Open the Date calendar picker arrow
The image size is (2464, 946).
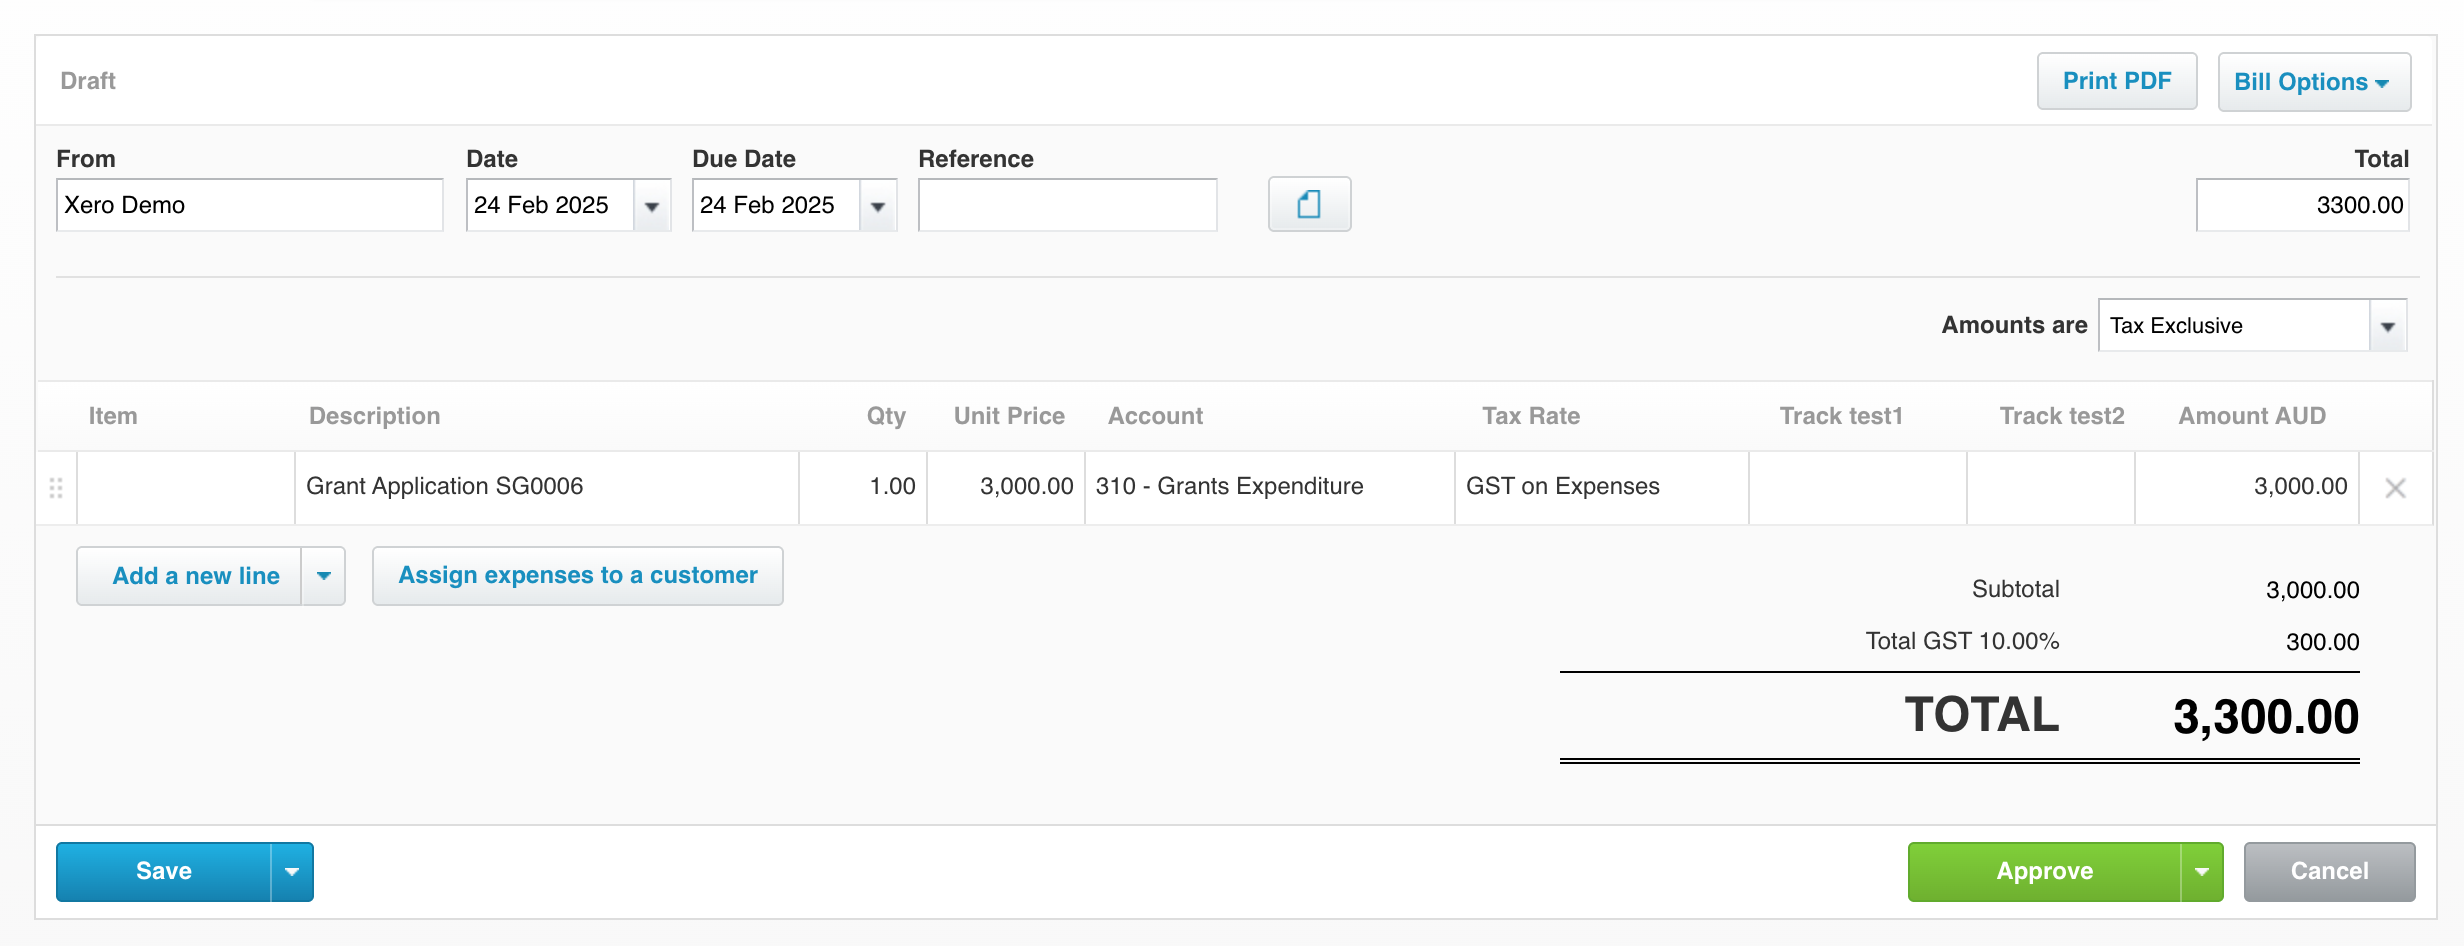(652, 206)
